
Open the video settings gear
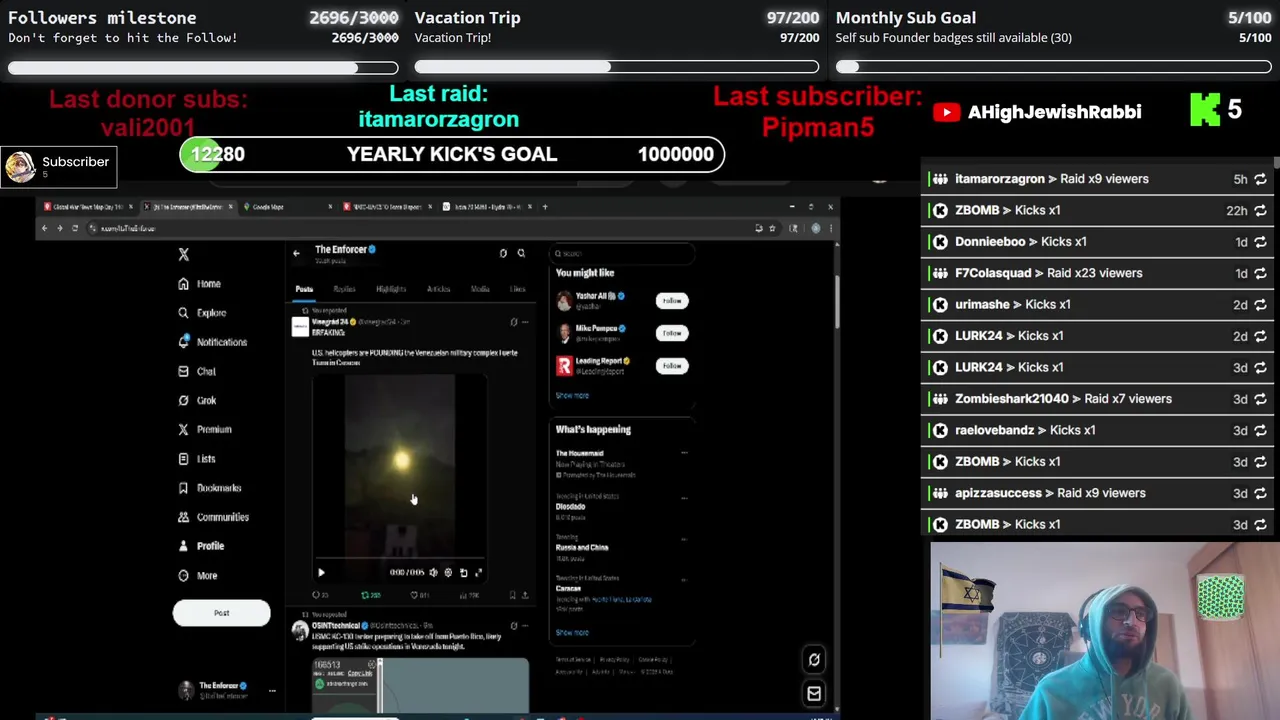(448, 573)
